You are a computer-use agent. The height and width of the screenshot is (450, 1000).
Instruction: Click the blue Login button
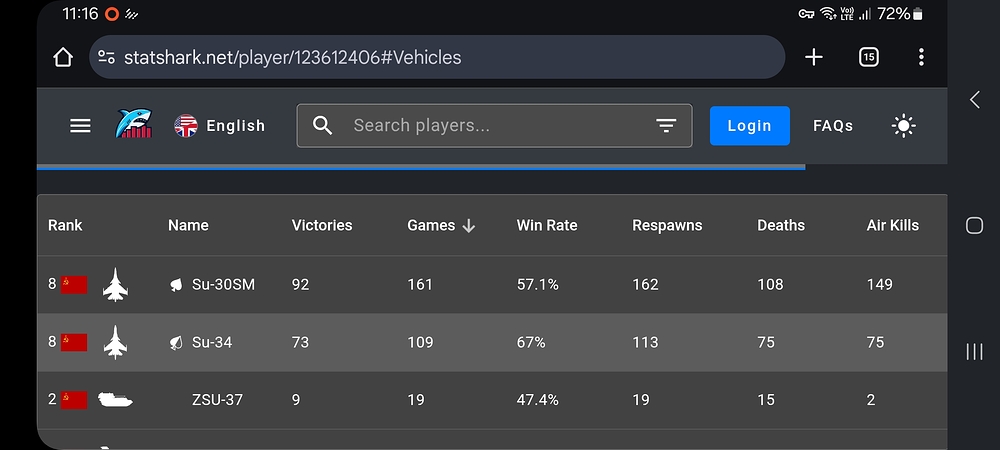pyautogui.click(x=749, y=126)
